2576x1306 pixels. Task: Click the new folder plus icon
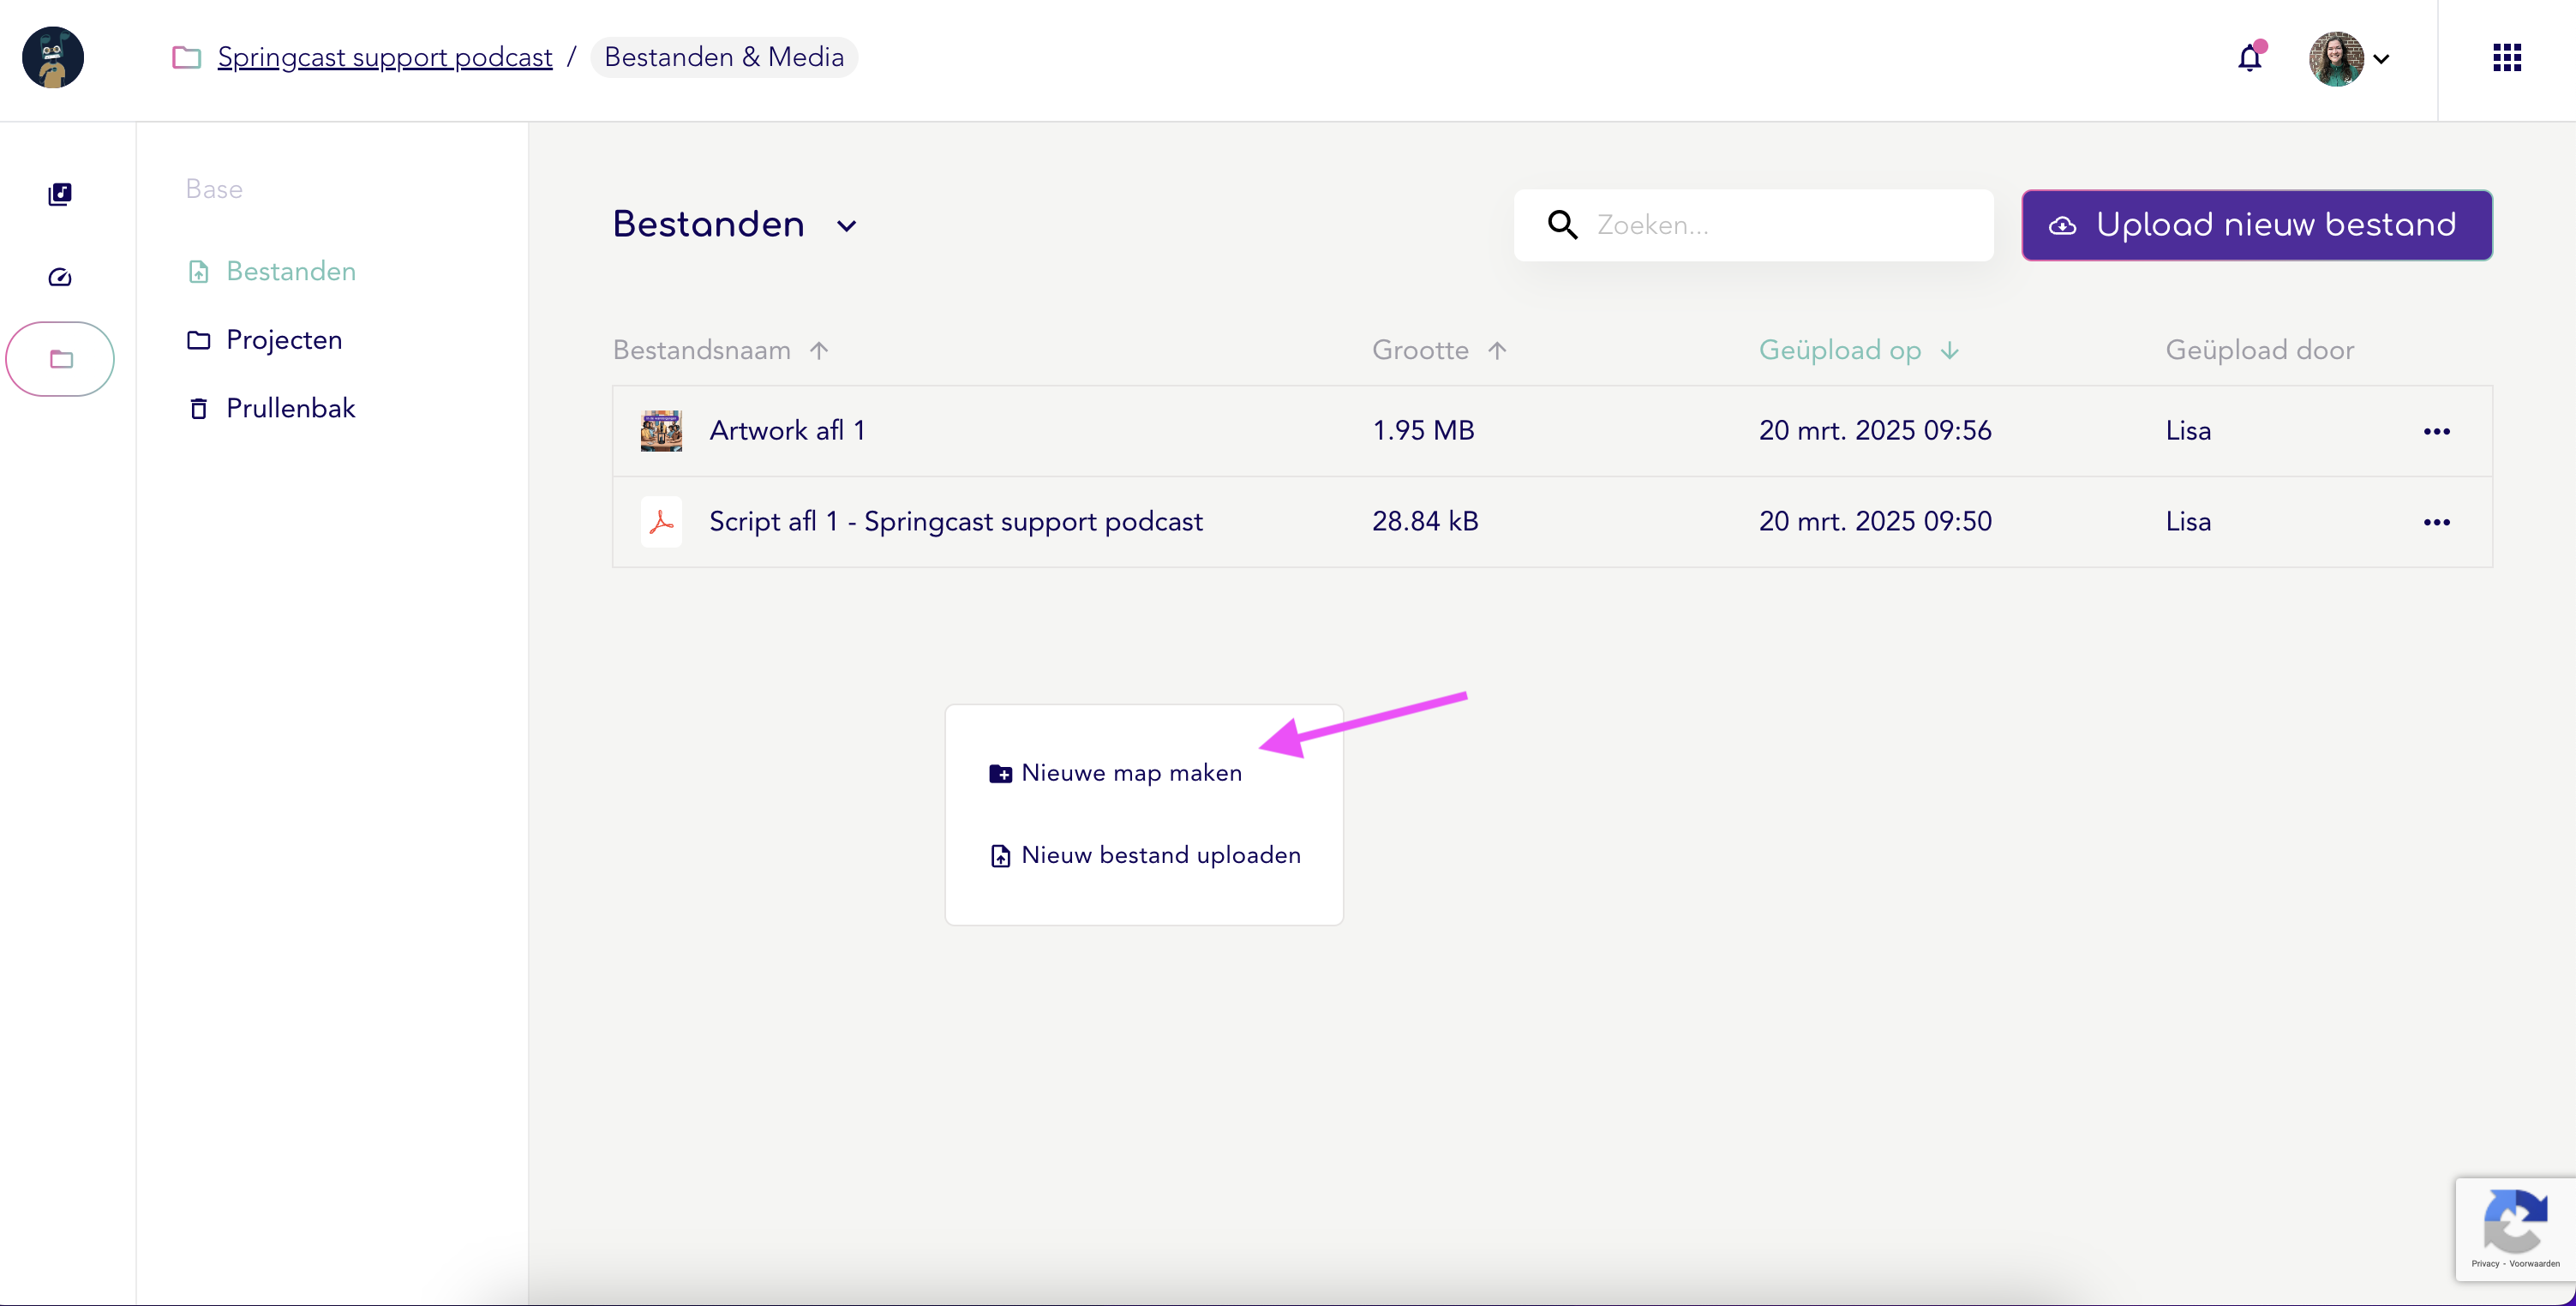1000,774
